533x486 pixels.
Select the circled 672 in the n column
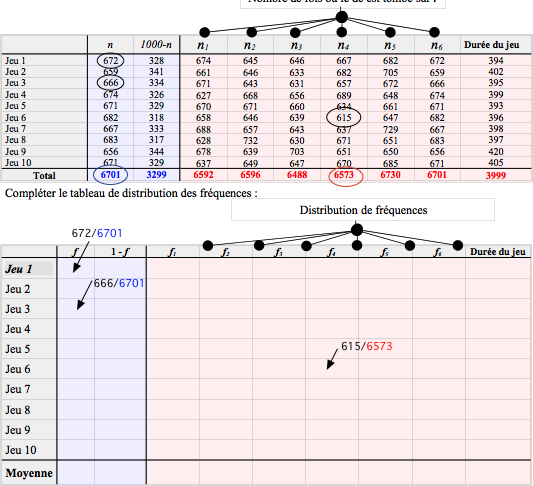110,60
